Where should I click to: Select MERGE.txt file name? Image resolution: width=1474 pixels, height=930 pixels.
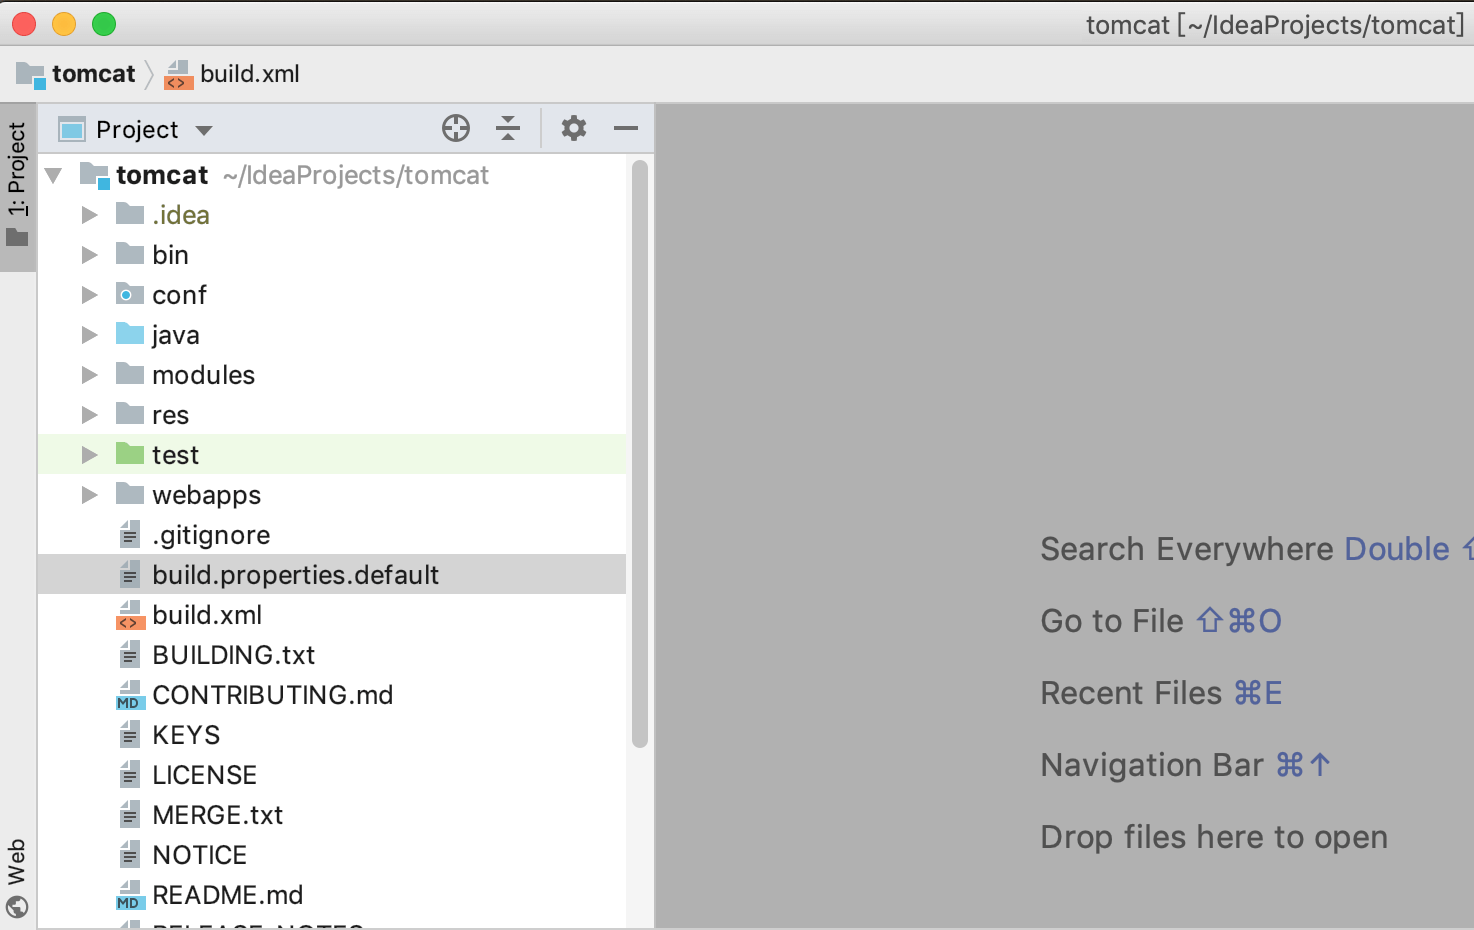coord(218,815)
